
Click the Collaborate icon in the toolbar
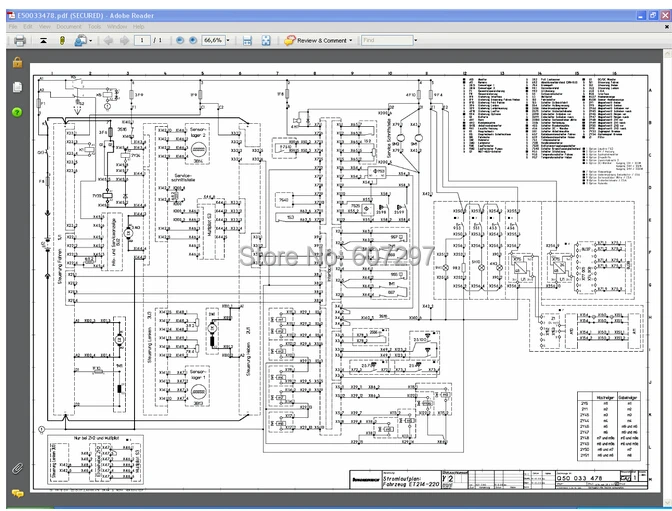click(80, 40)
